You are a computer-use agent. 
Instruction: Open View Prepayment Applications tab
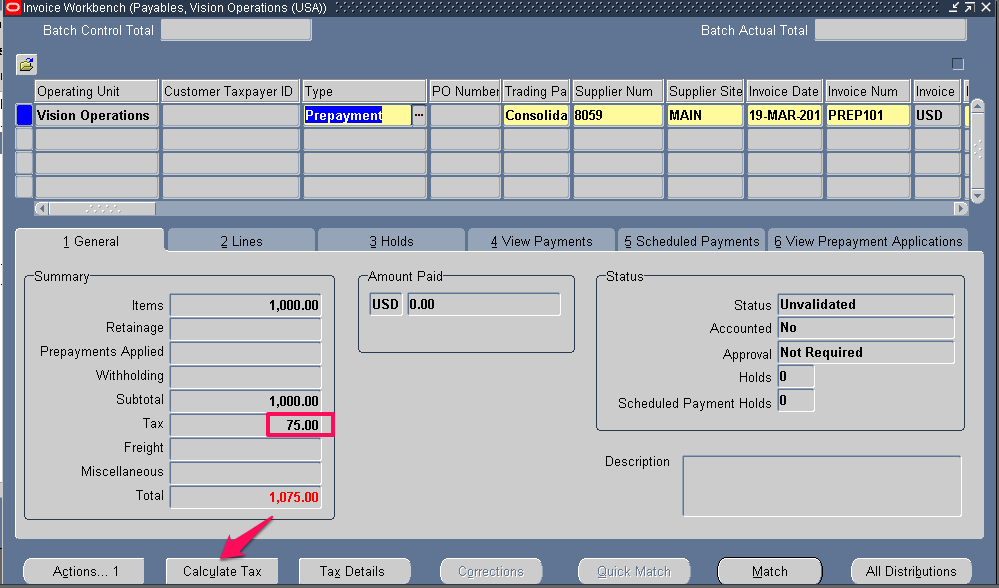(x=868, y=241)
